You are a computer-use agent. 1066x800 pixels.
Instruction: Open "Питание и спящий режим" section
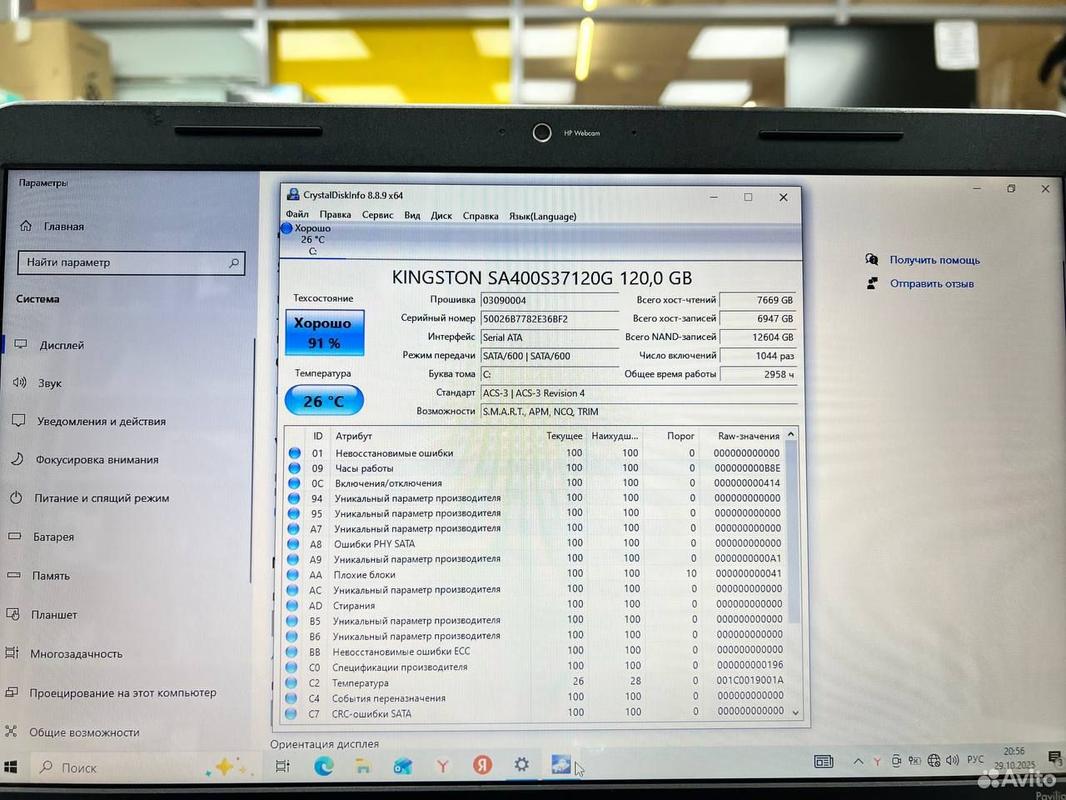click(101, 498)
